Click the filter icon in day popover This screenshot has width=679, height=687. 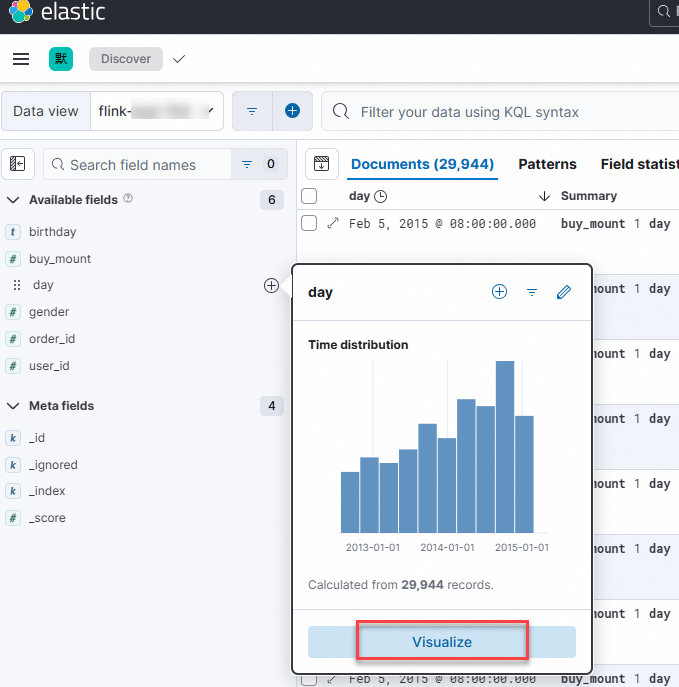pyautogui.click(x=532, y=292)
